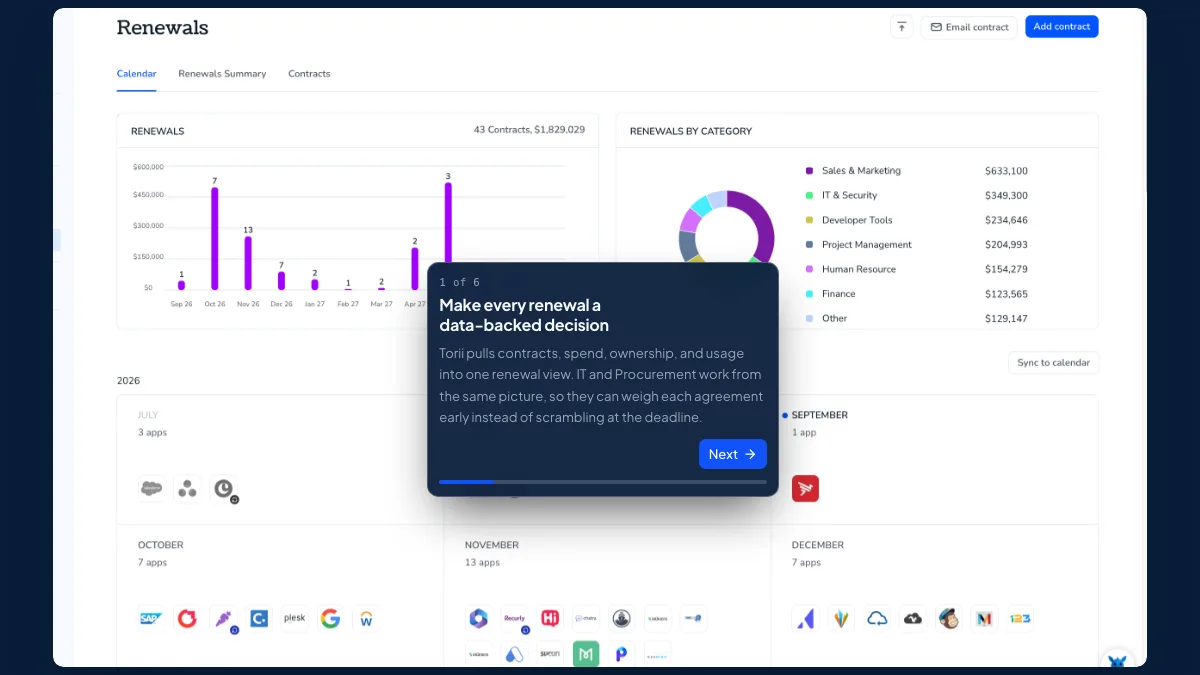The height and width of the screenshot is (675, 1200).
Task: Click the Nov 26 bar in the chart
Action: 248,263
